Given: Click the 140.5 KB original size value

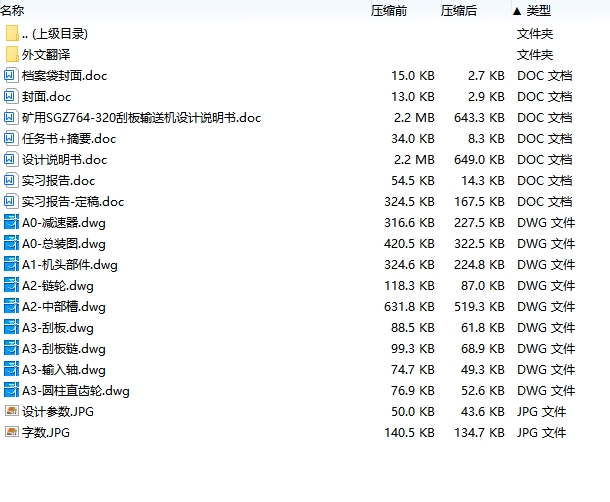Looking at the screenshot, I should (409, 432).
